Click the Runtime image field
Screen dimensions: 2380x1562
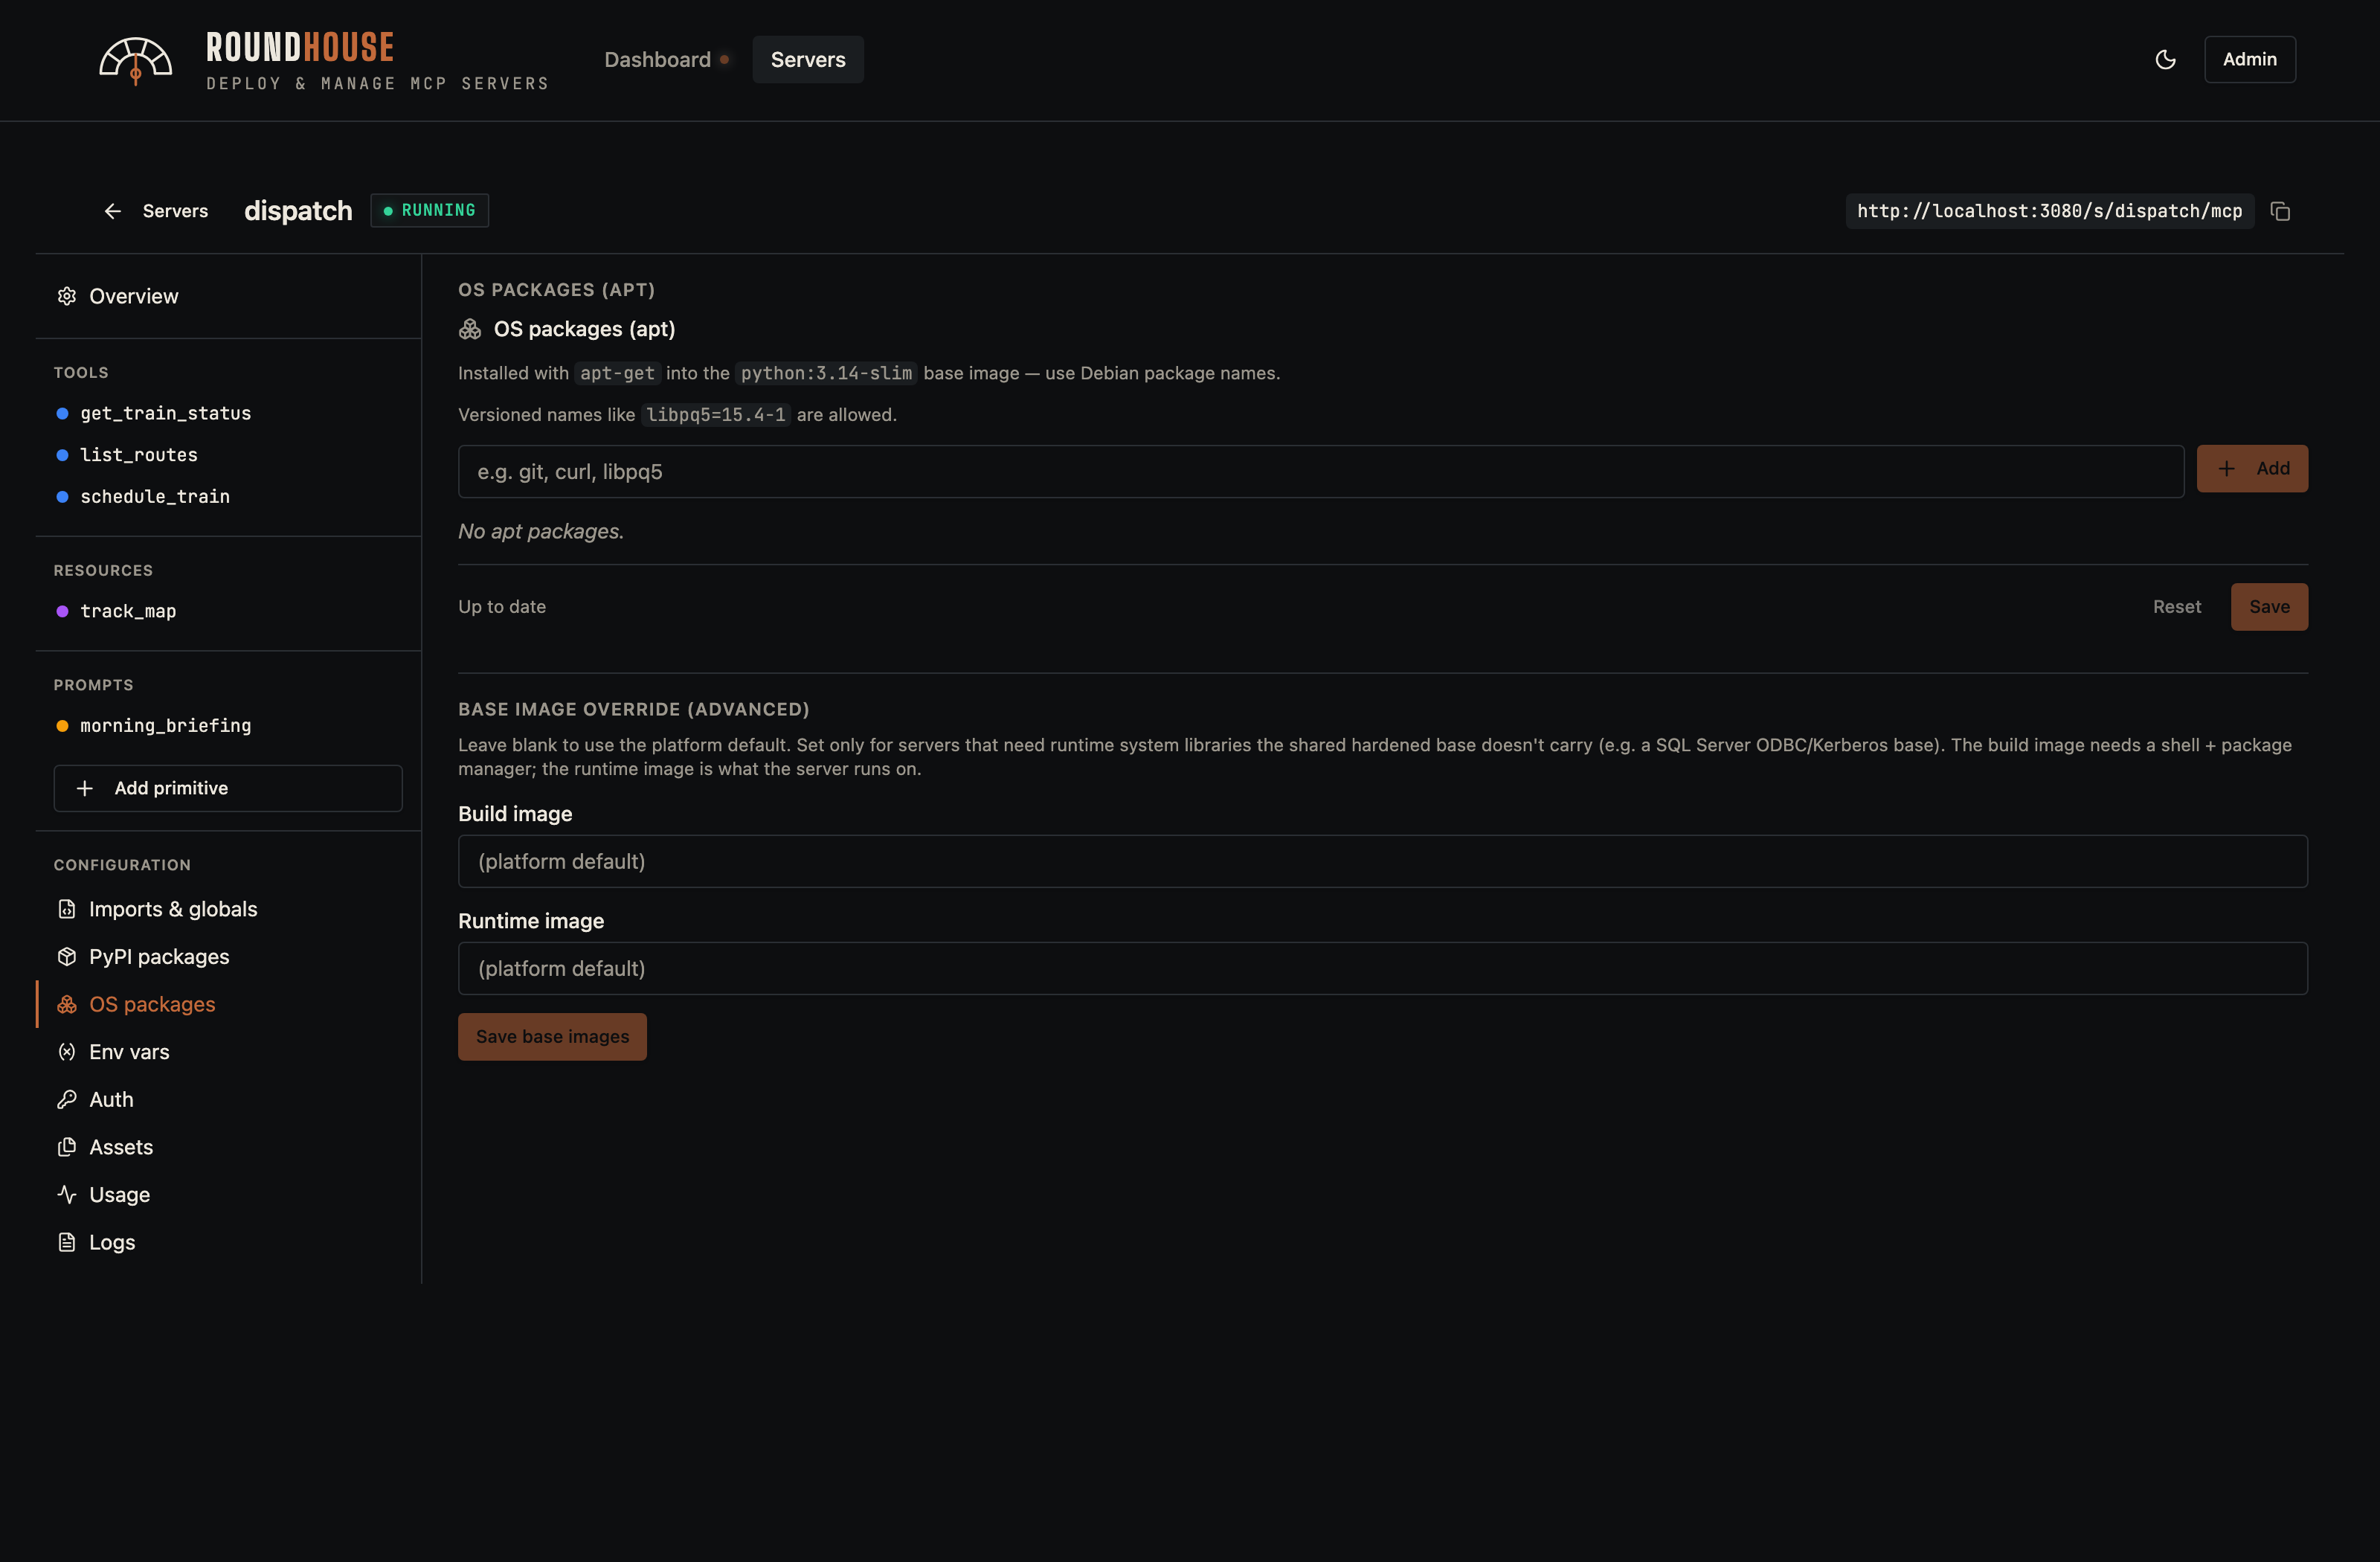[1383, 968]
